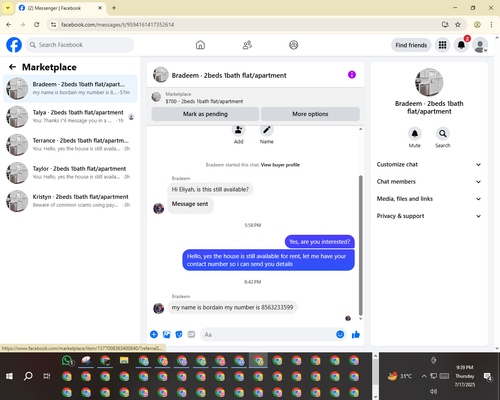Expand Privacy & support section

[x=429, y=216]
